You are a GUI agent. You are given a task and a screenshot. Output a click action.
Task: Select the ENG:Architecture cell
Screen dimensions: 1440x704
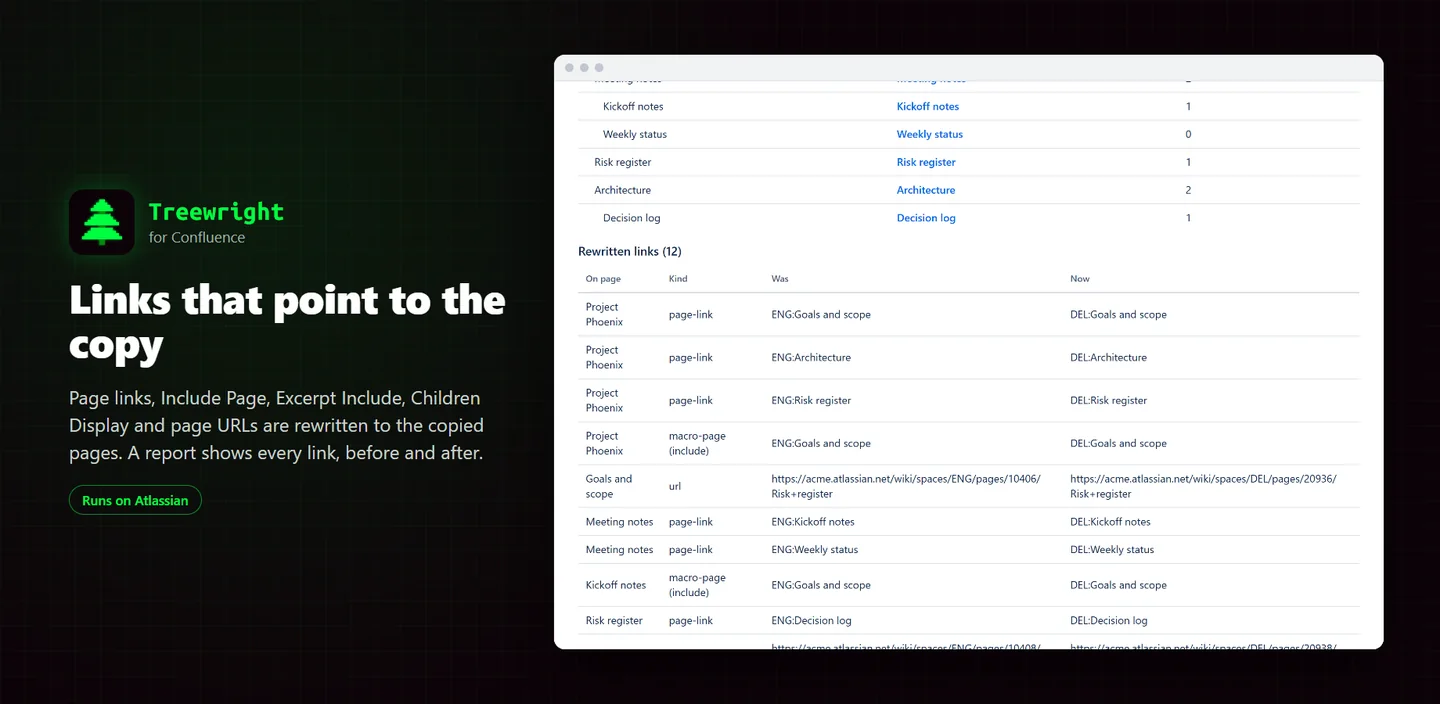(811, 357)
